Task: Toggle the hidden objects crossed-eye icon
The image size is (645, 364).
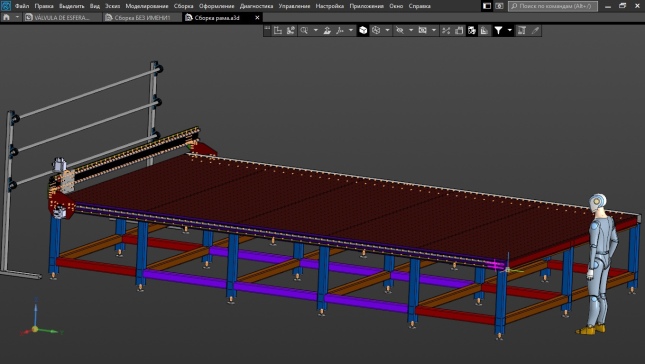Action: [x=399, y=30]
